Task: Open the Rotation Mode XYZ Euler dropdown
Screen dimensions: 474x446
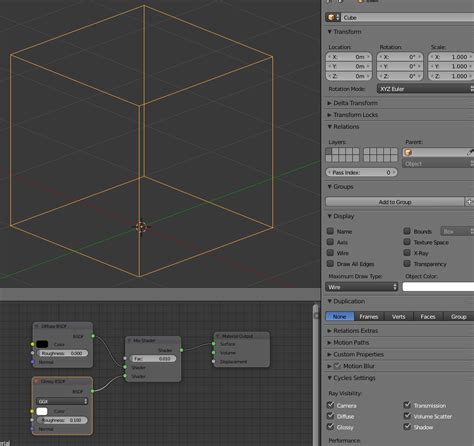Action: (425, 89)
